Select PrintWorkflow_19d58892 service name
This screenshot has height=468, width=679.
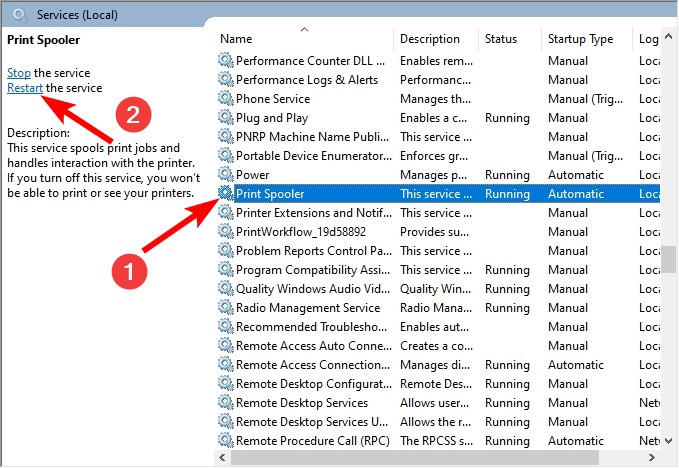pyautogui.click(x=301, y=232)
